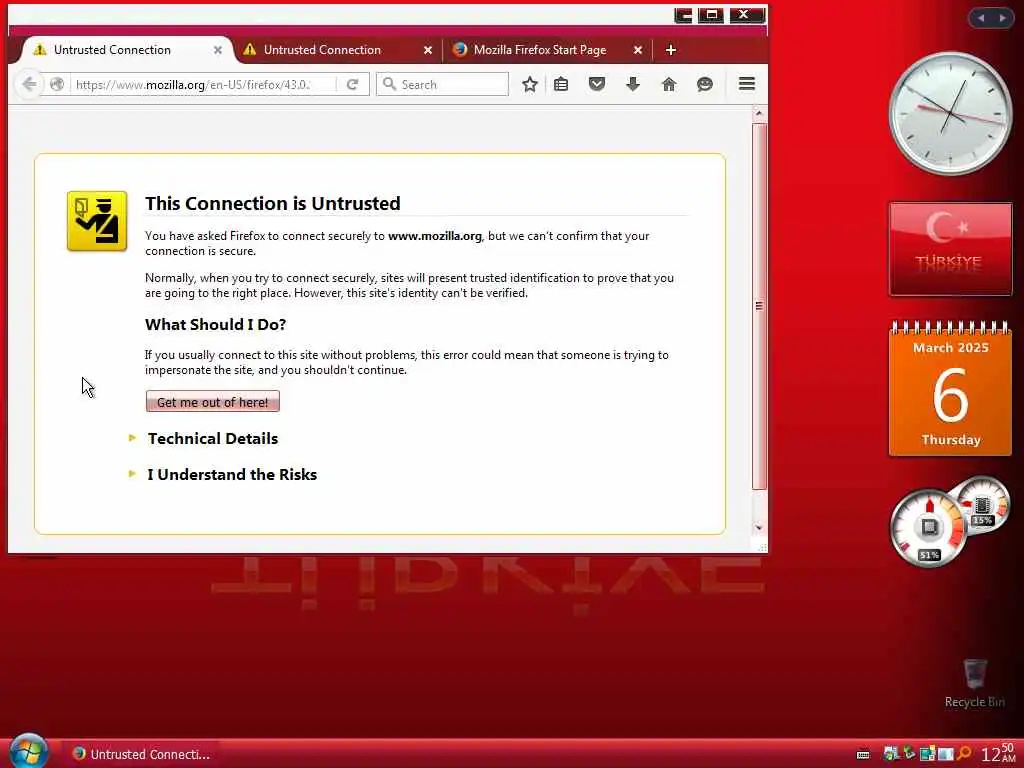Click the "This Connection is Untrusted" heading

[x=272, y=203]
